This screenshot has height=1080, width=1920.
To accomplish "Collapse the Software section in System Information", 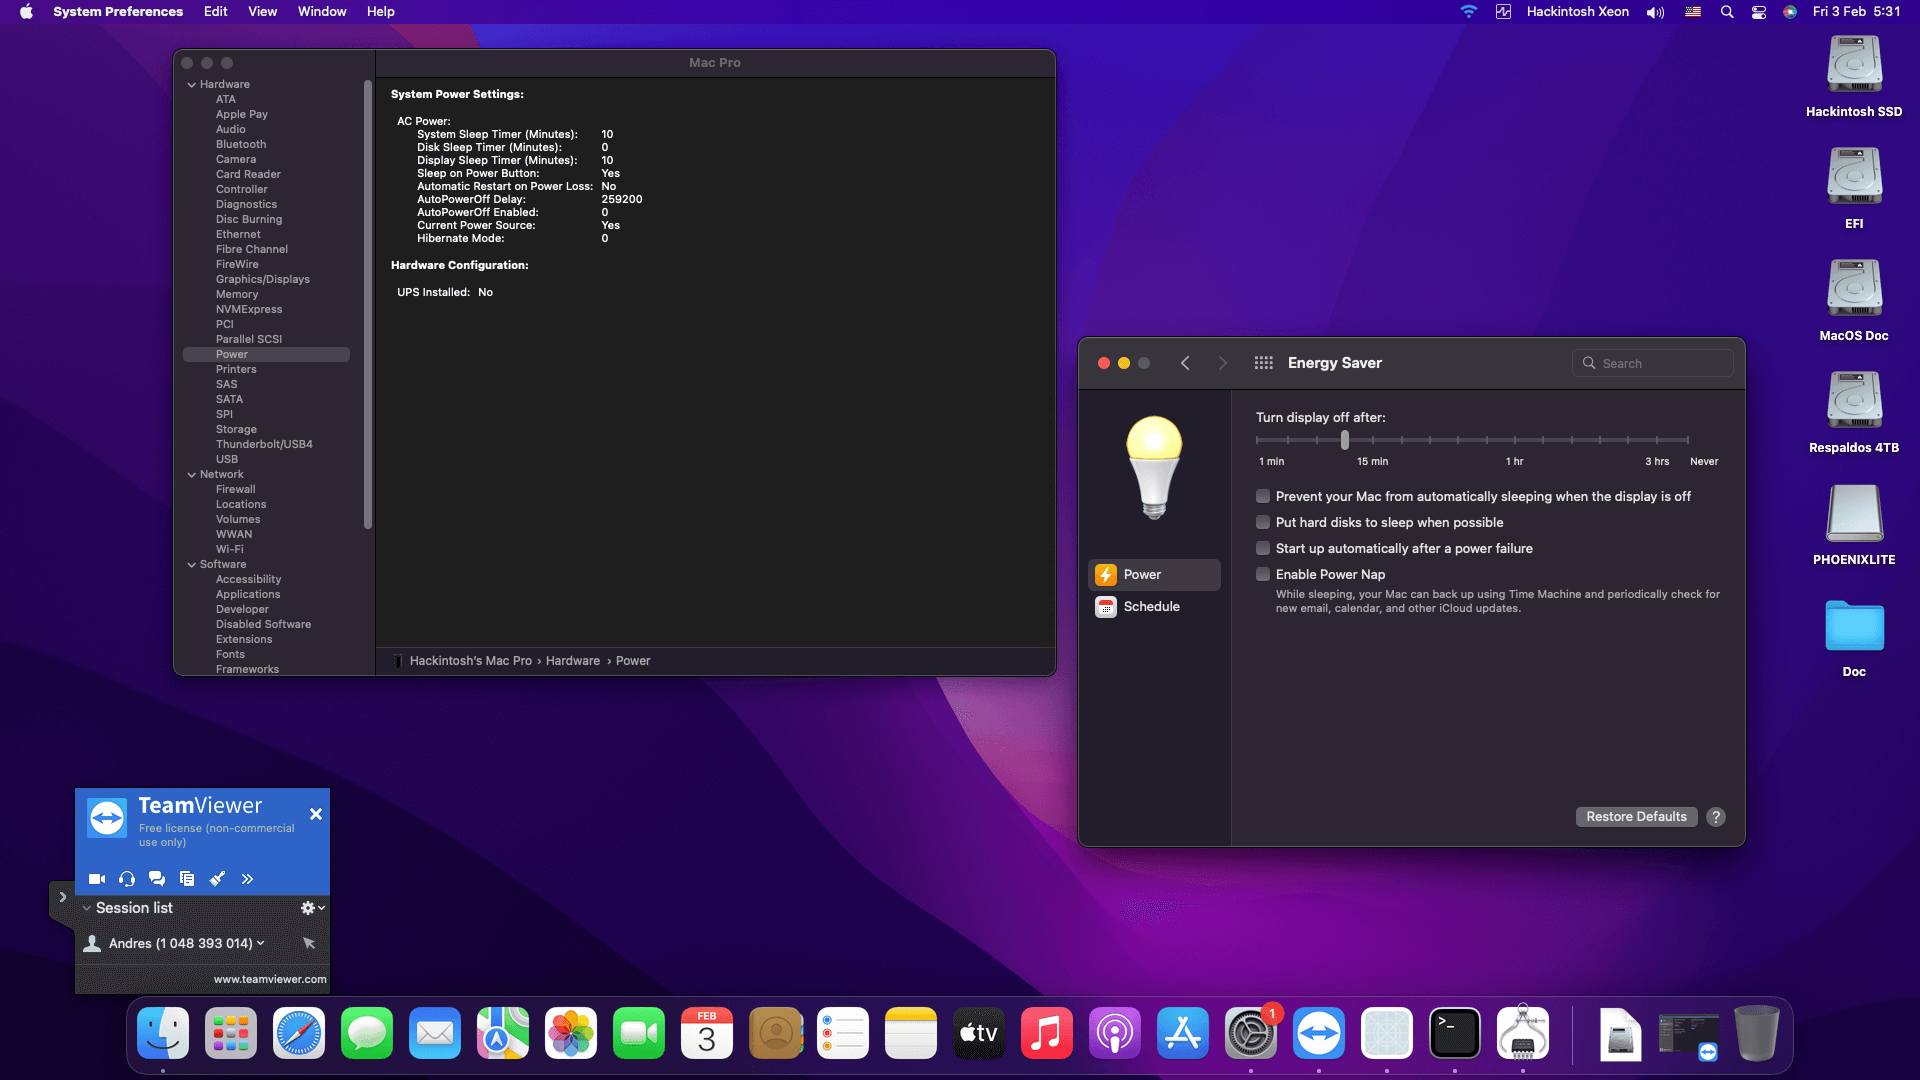I will [191, 565].
